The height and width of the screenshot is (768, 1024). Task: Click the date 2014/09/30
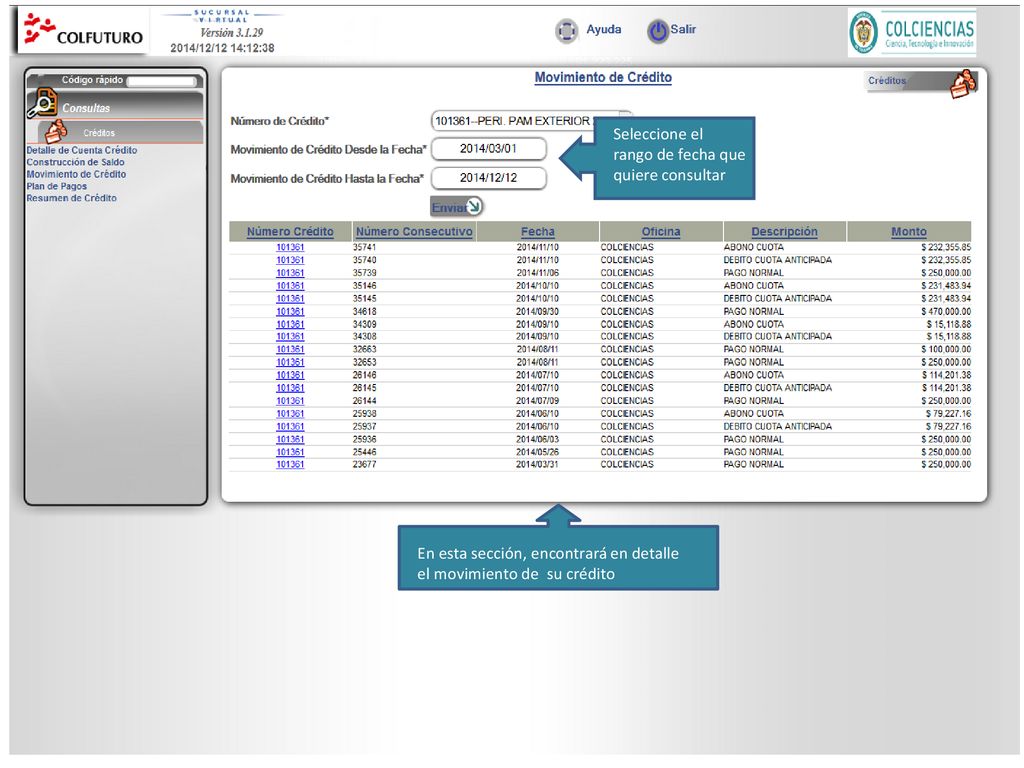[x=537, y=312]
